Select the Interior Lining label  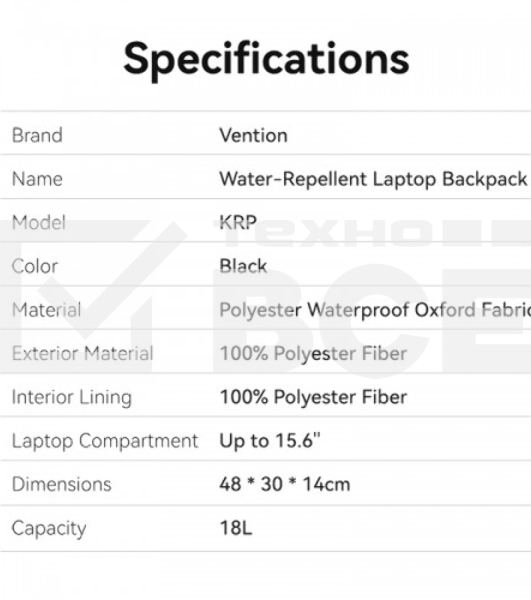click(72, 398)
